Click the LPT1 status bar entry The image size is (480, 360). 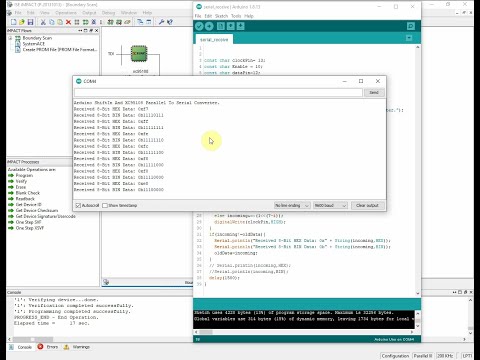tap(467, 356)
